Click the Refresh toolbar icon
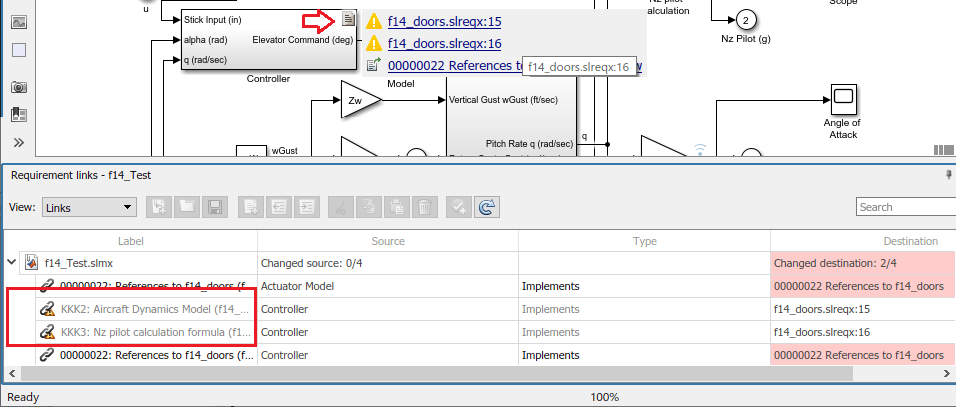956x407 pixels. [487, 207]
